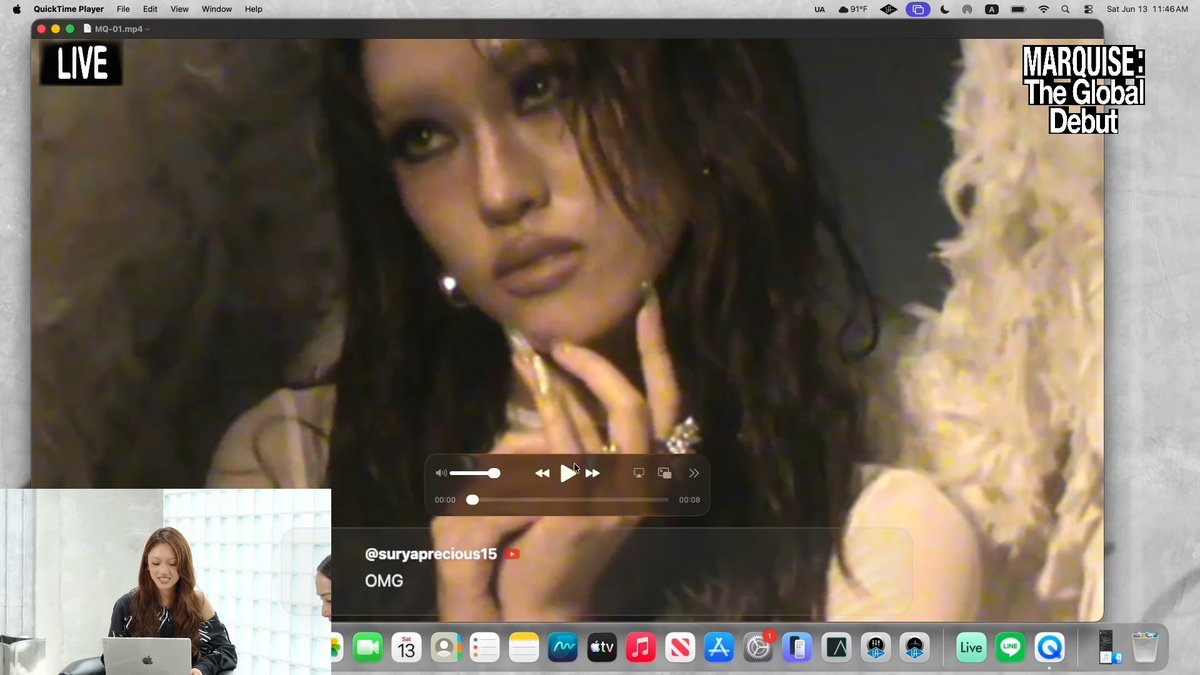The image size is (1200, 675).
Task: Open Spotlight search
Action: click(x=1066, y=9)
